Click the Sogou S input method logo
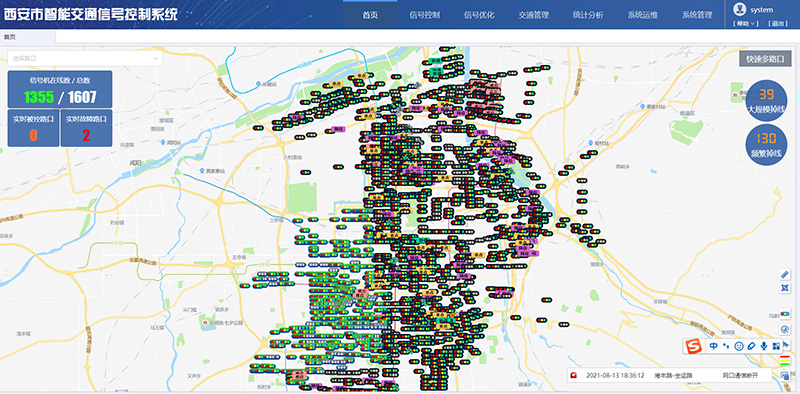Image resolution: width=800 pixels, height=394 pixels. click(x=693, y=346)
